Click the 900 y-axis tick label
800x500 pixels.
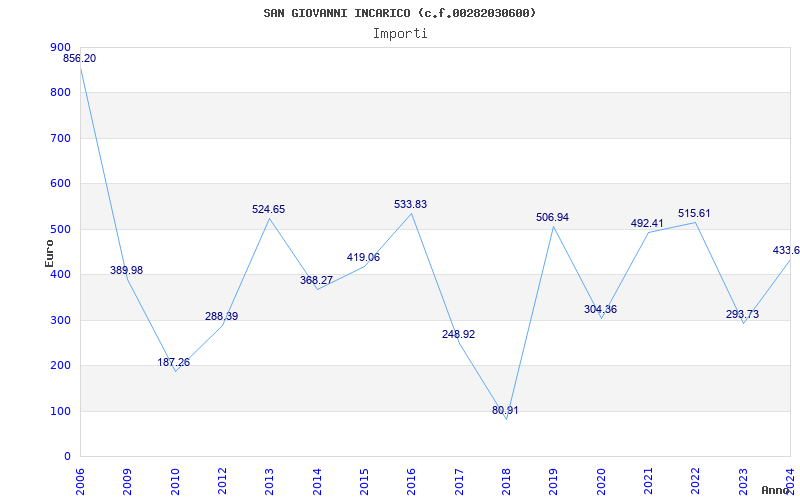[x=60, y=47]
